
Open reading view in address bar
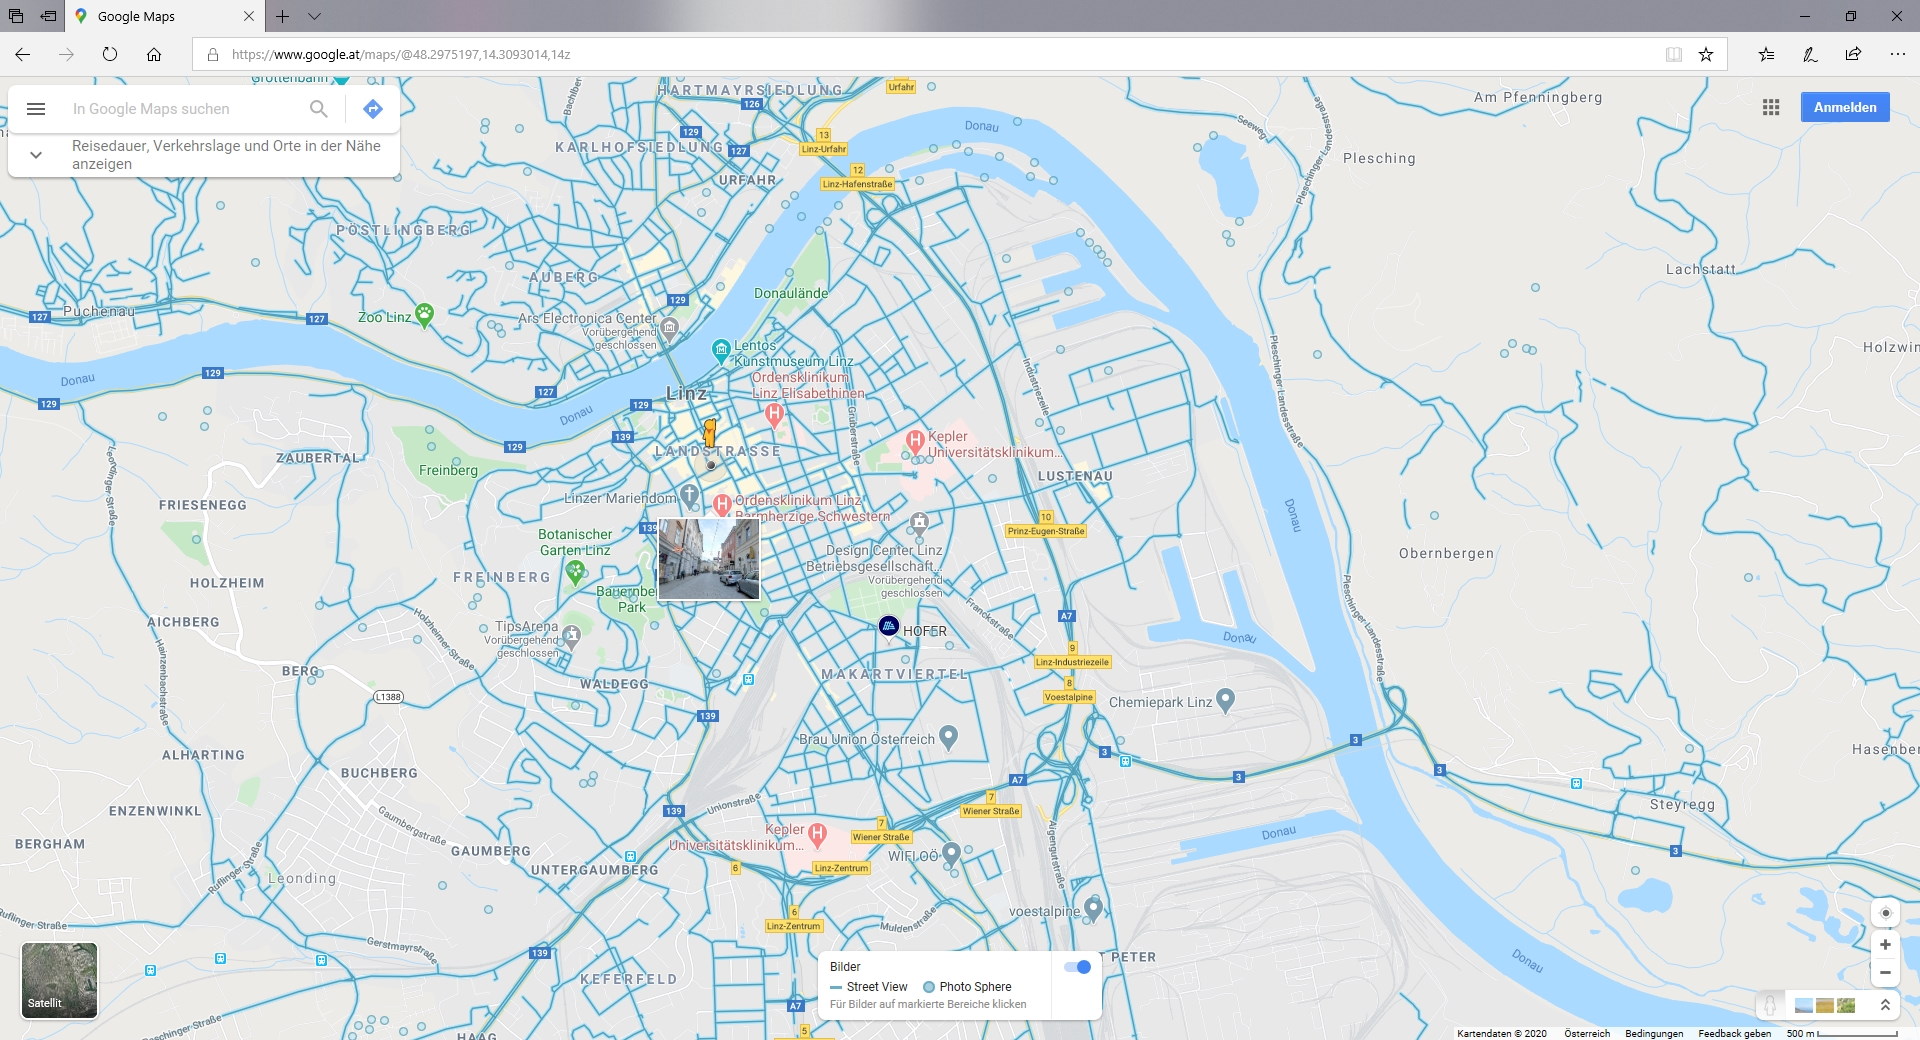coord(1673,54)
